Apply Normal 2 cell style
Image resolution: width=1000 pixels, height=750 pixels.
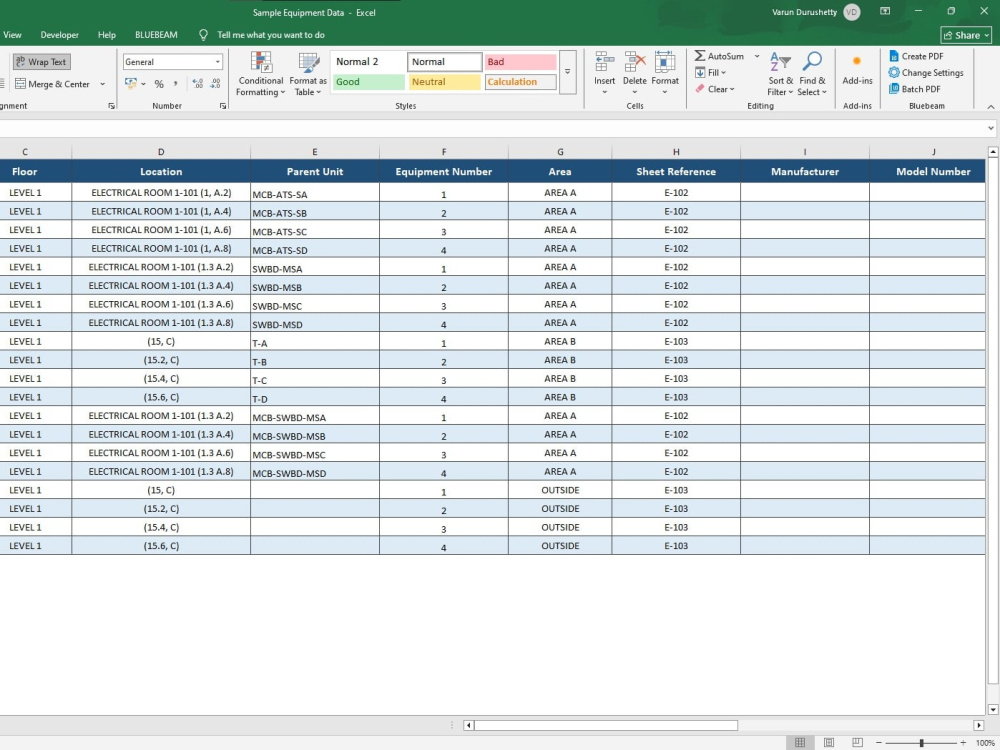[369, 62]
